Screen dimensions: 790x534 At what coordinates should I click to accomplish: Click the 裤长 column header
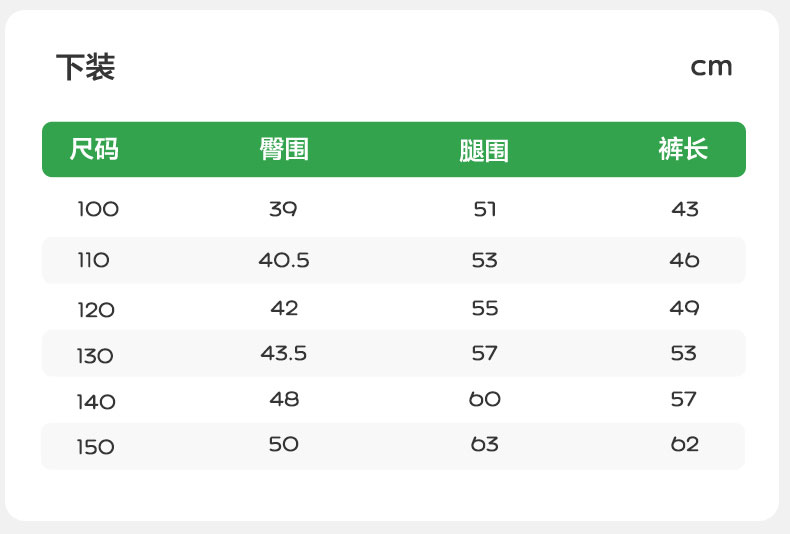click(x=683, y=150)
